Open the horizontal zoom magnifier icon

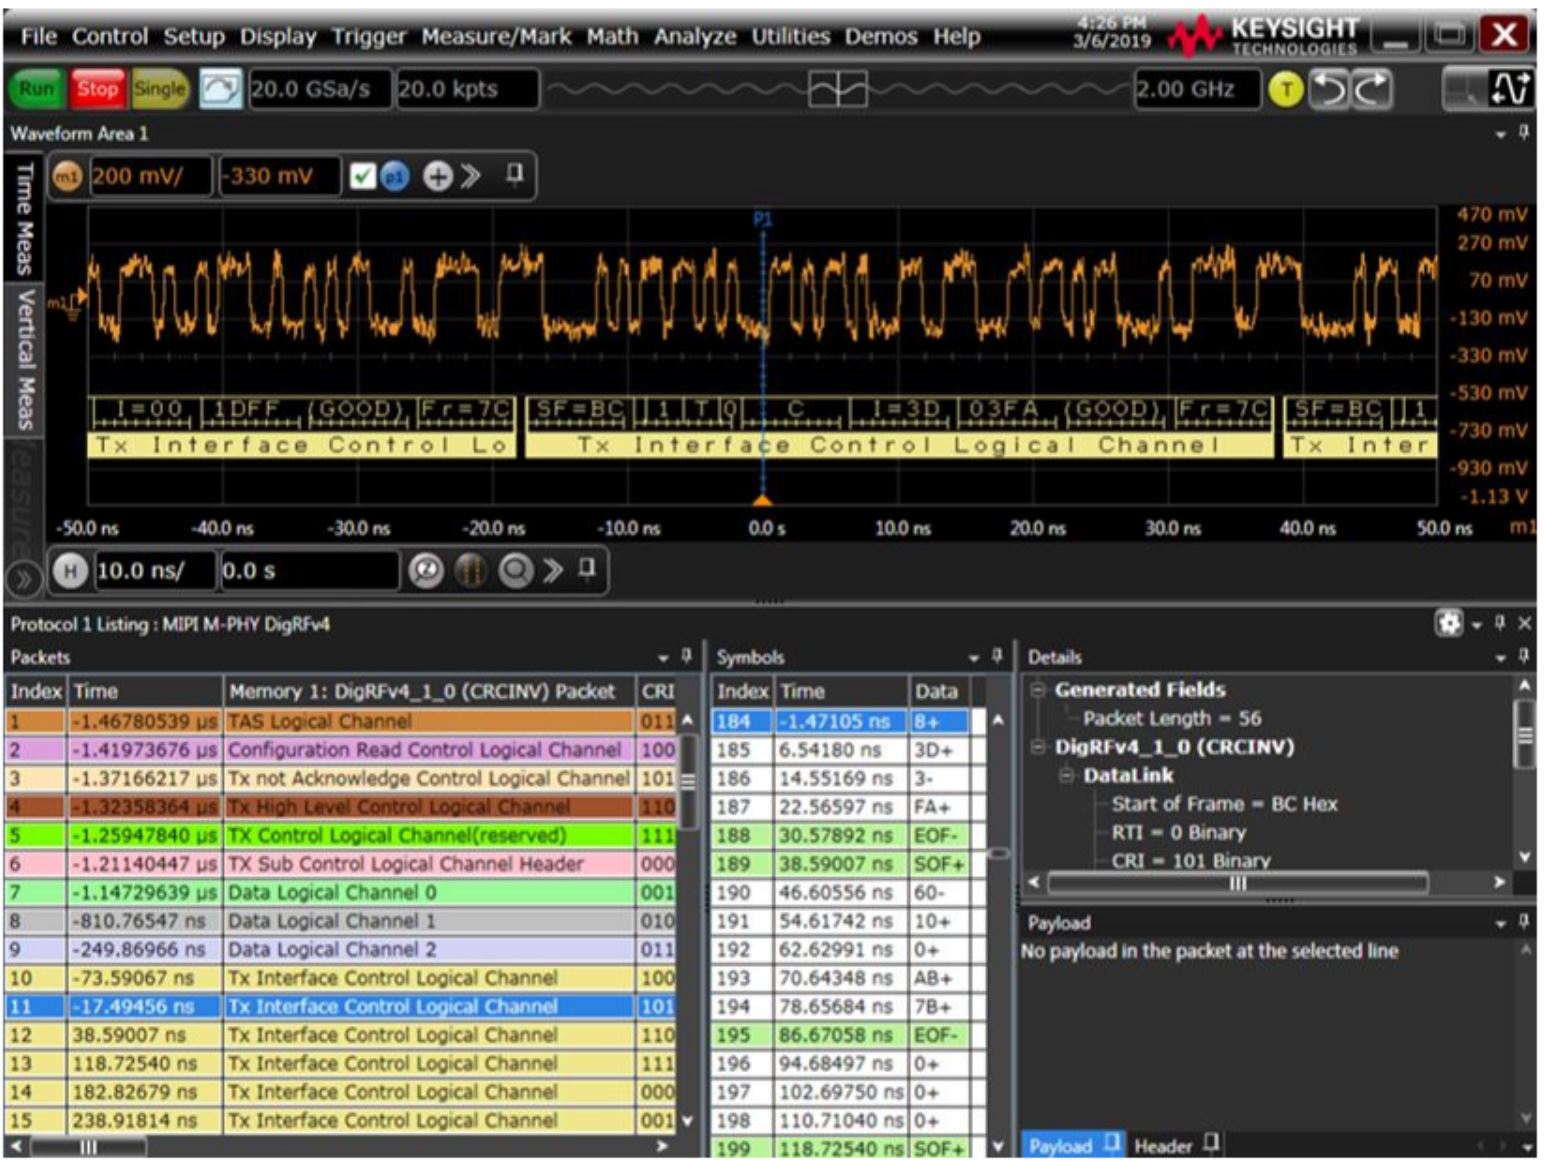[x=517, y=569]
